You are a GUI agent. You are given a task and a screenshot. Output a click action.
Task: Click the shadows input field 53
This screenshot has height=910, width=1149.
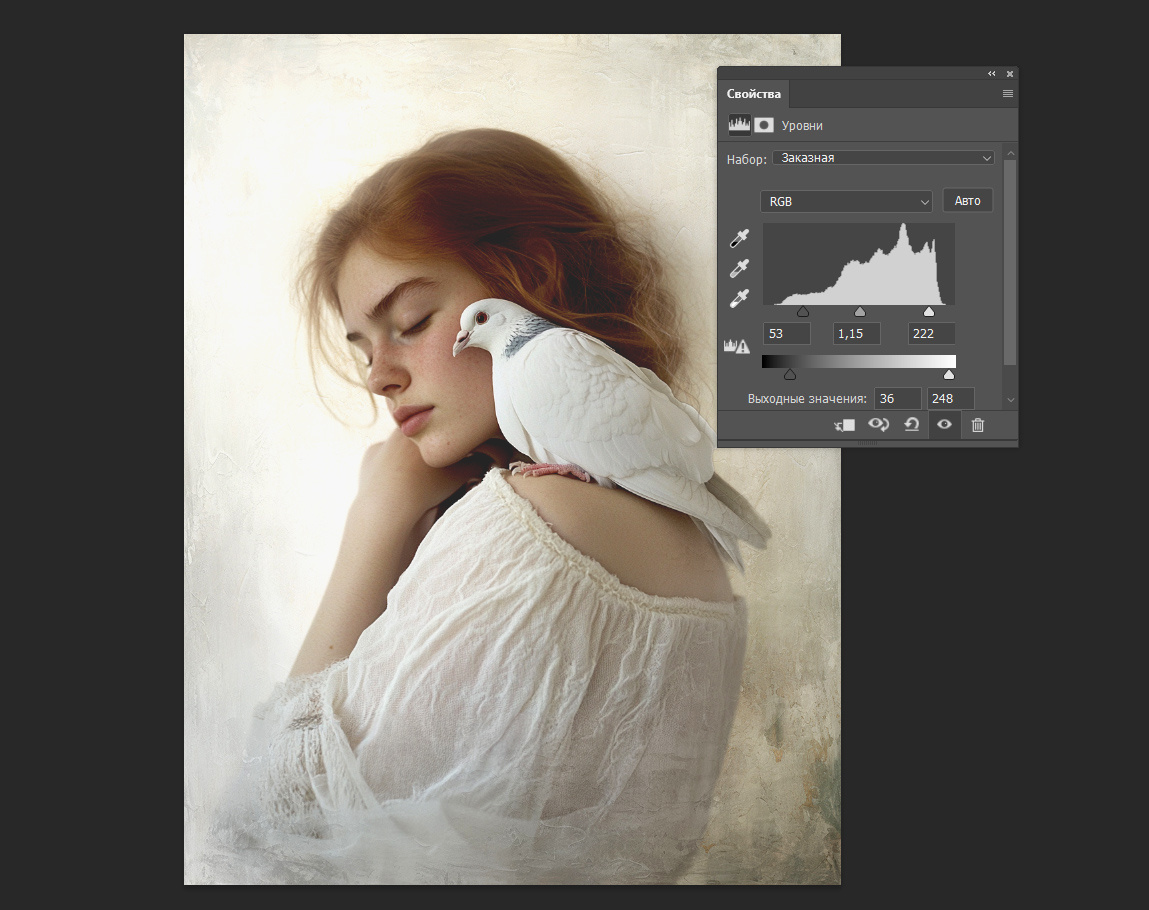tap(787, 333)
